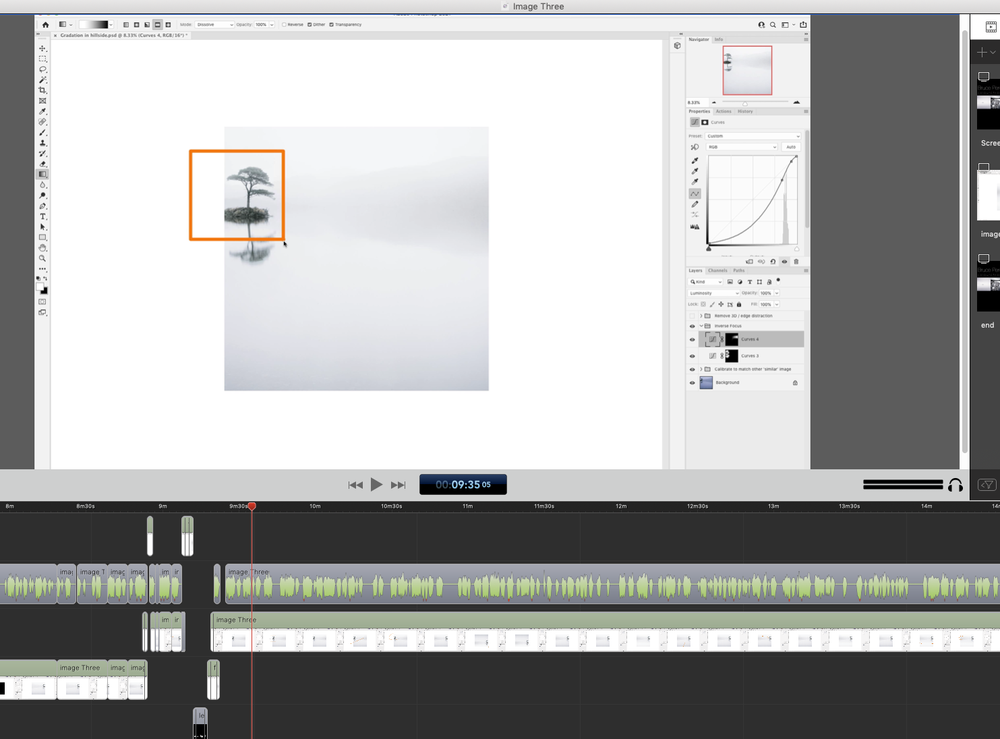Hide the Curves 3 layer
Image resolution: width=1000 pixels, height=739 pixels.
tap(692, 356)
